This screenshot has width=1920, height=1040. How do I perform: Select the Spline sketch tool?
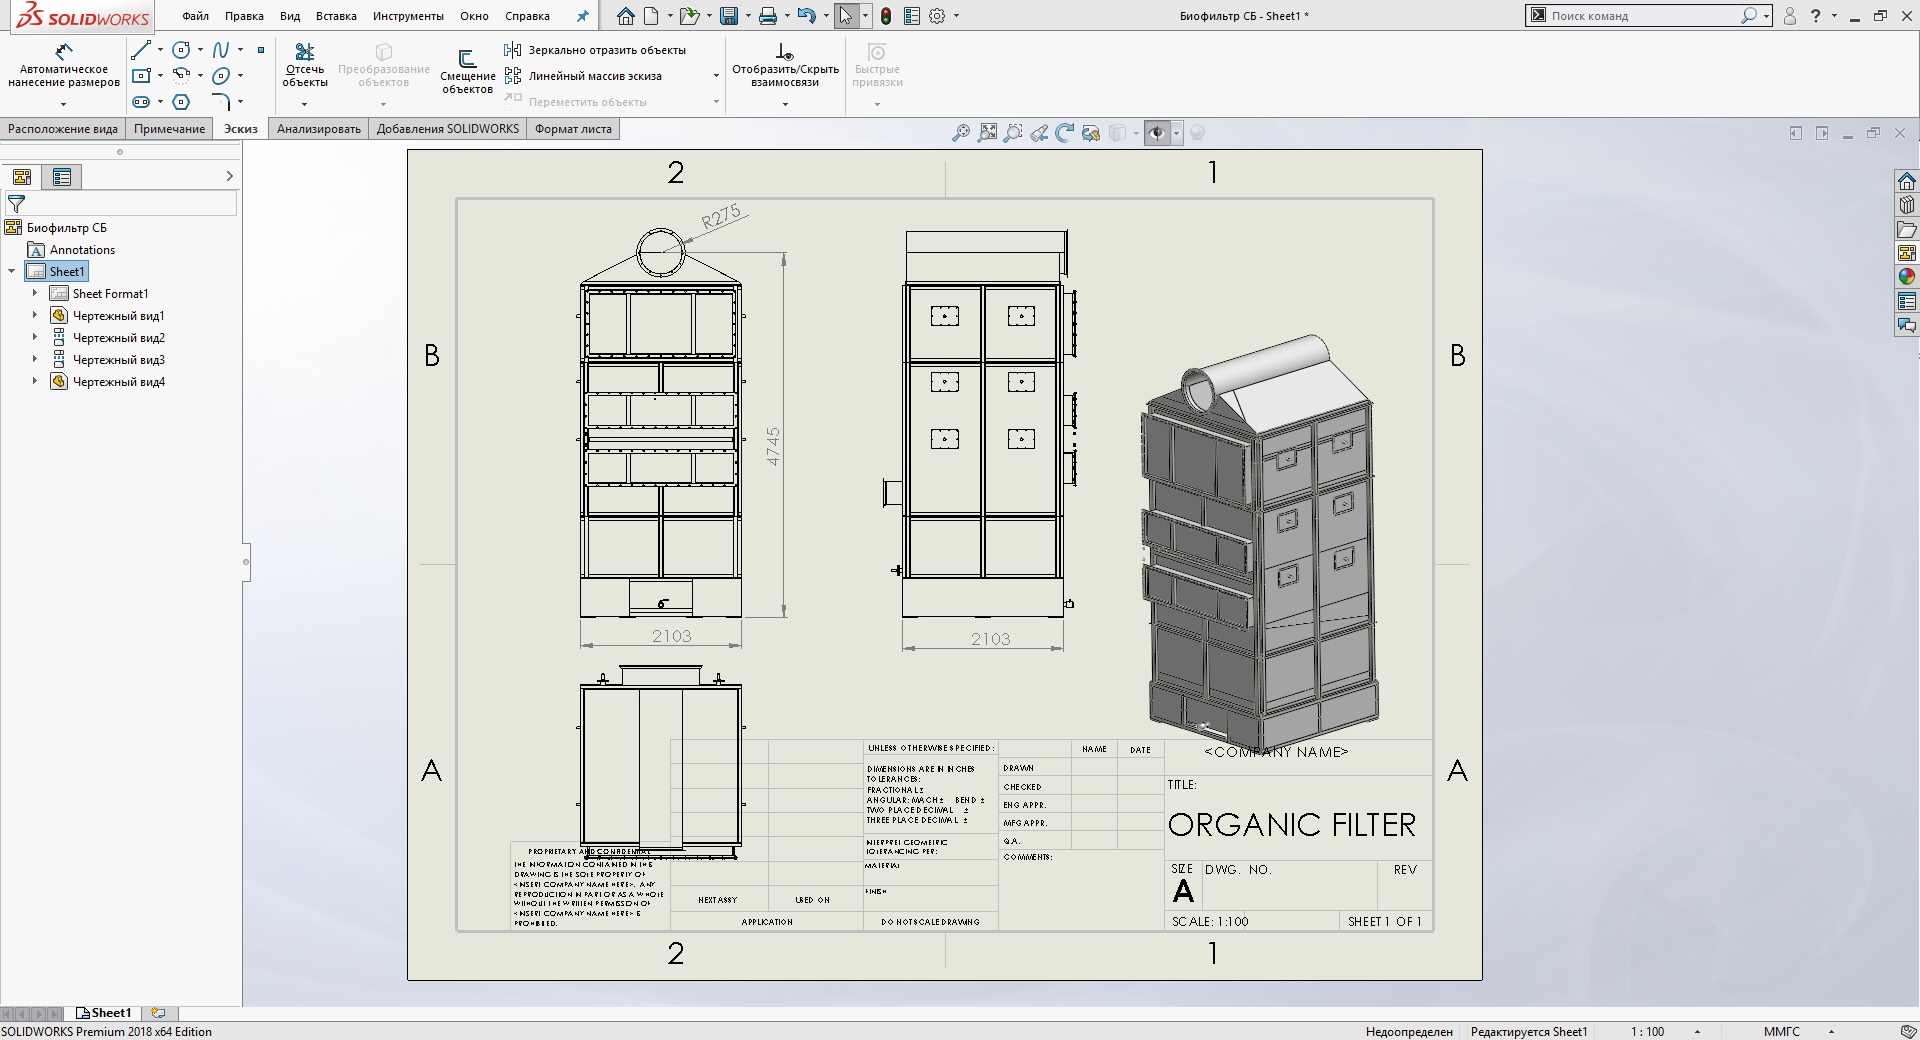pyautogui.click(x=221, y=50)
